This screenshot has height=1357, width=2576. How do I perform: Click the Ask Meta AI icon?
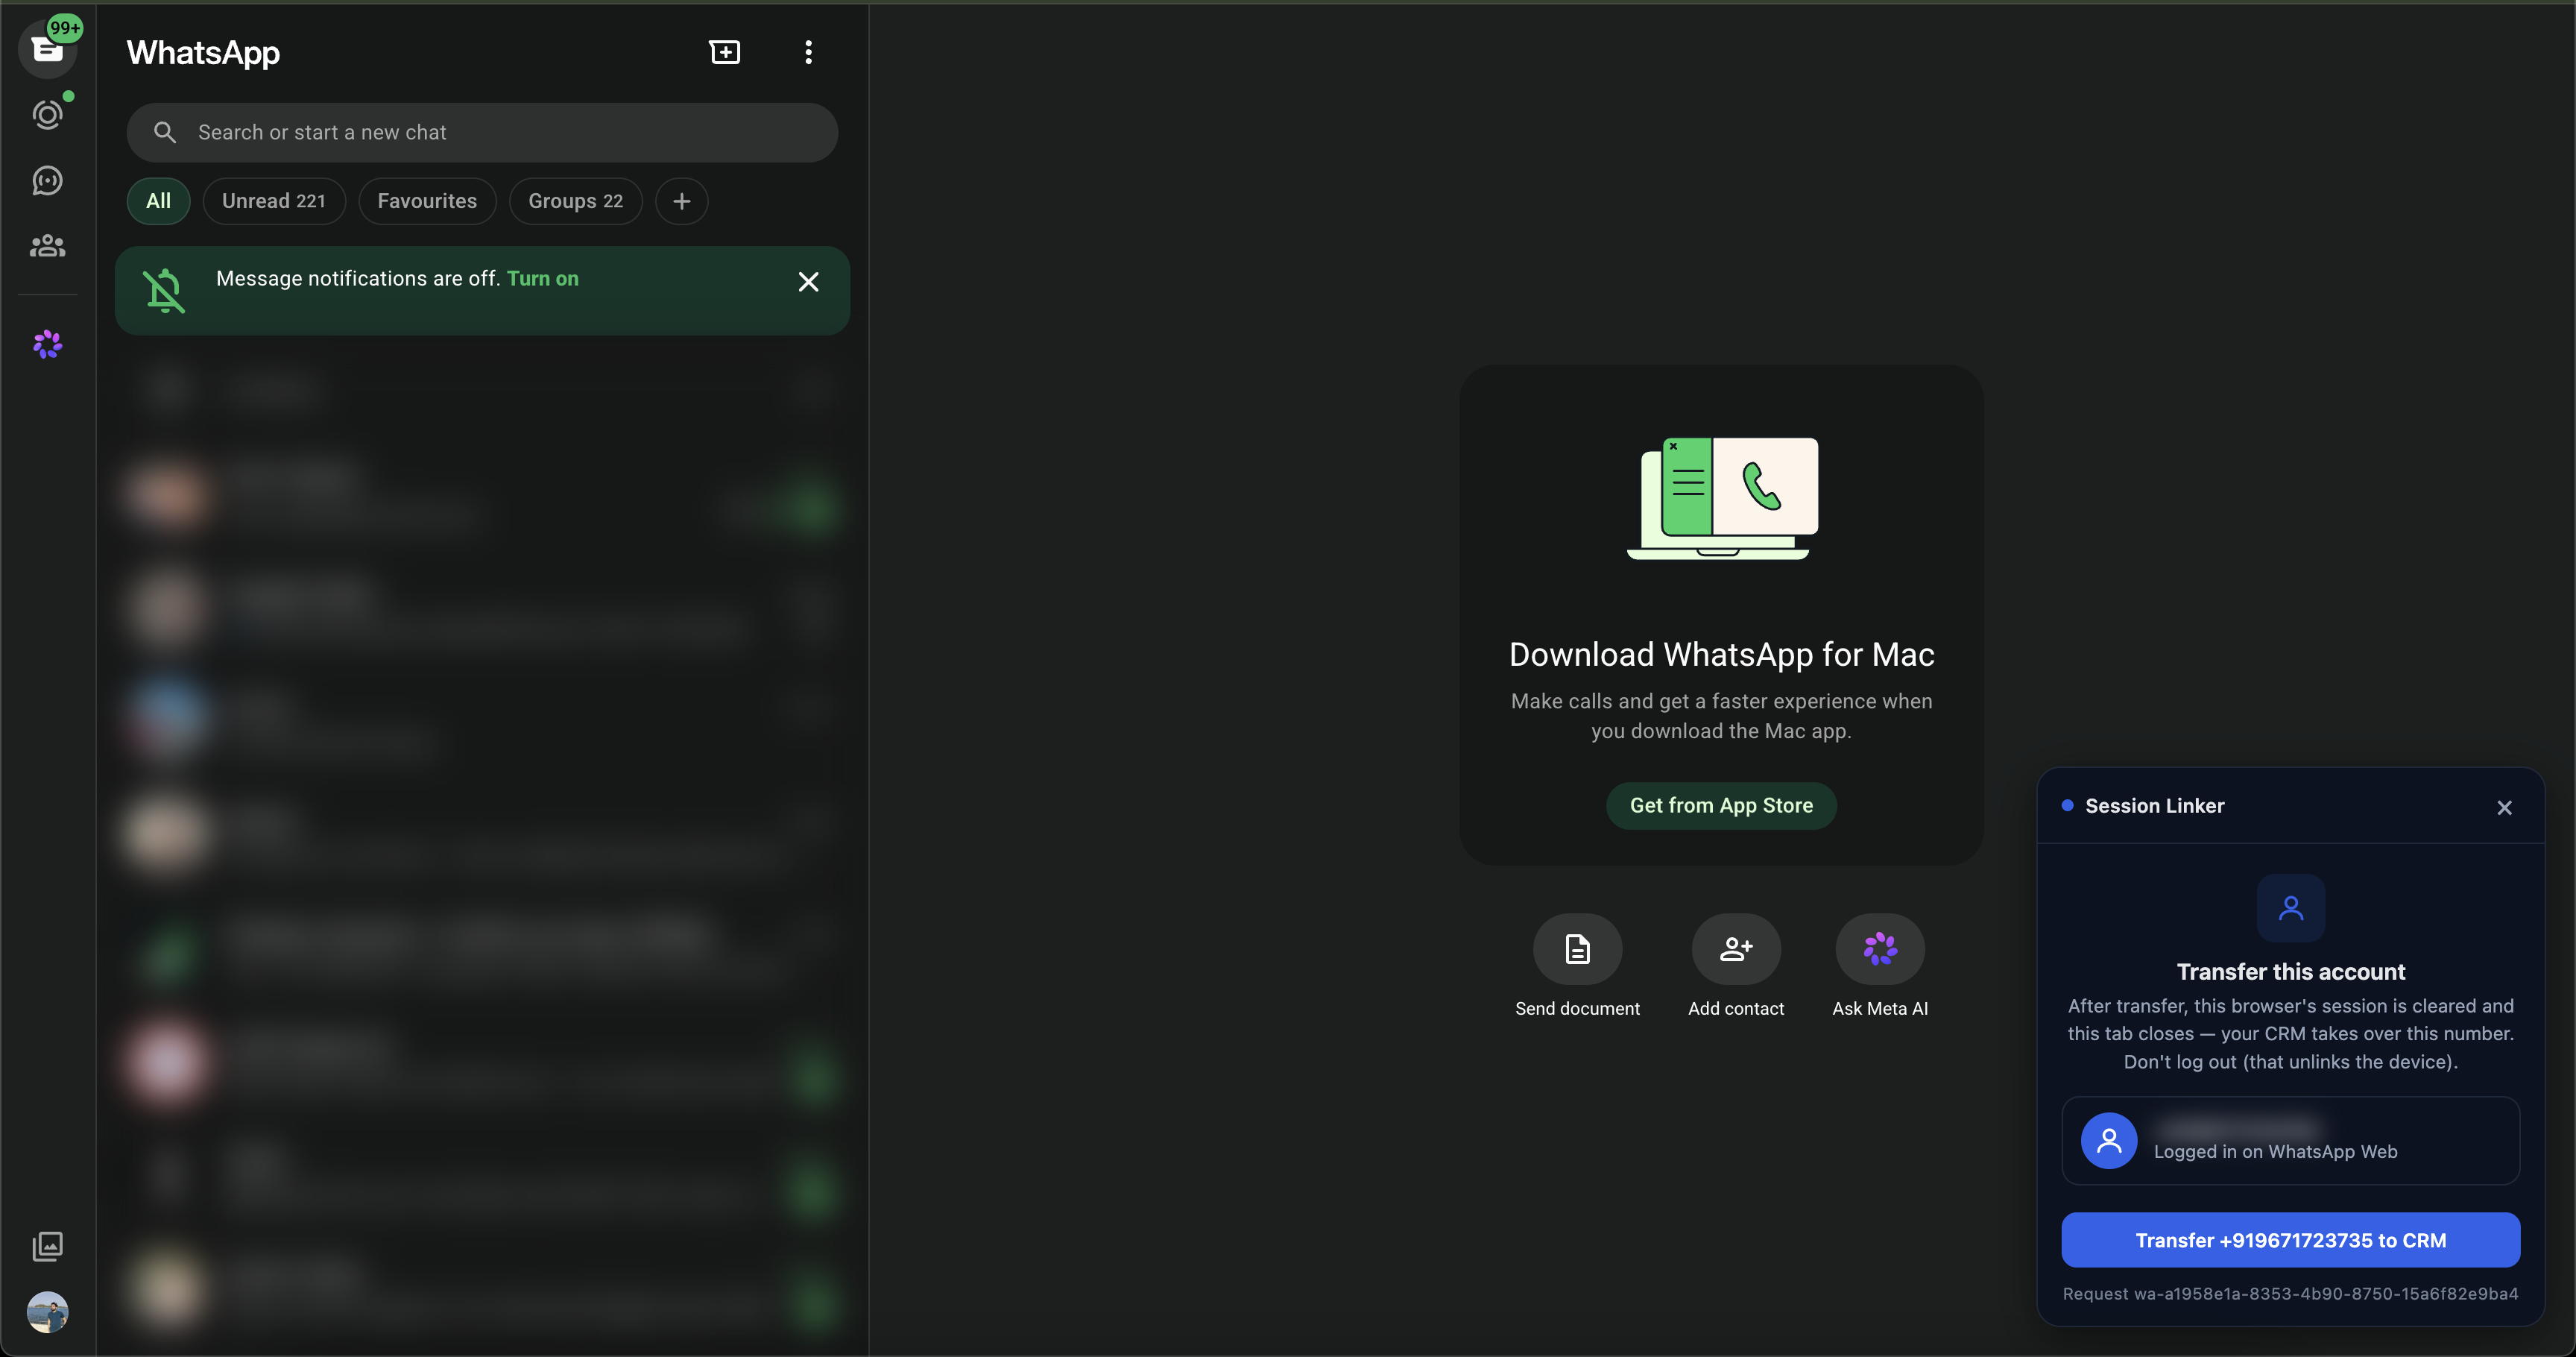pos(1880,949)
